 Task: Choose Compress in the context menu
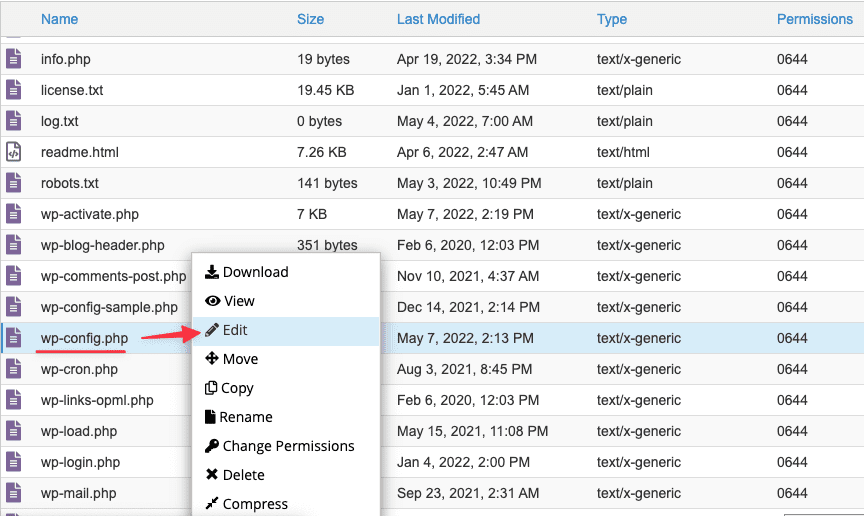[x=255, y=504]
